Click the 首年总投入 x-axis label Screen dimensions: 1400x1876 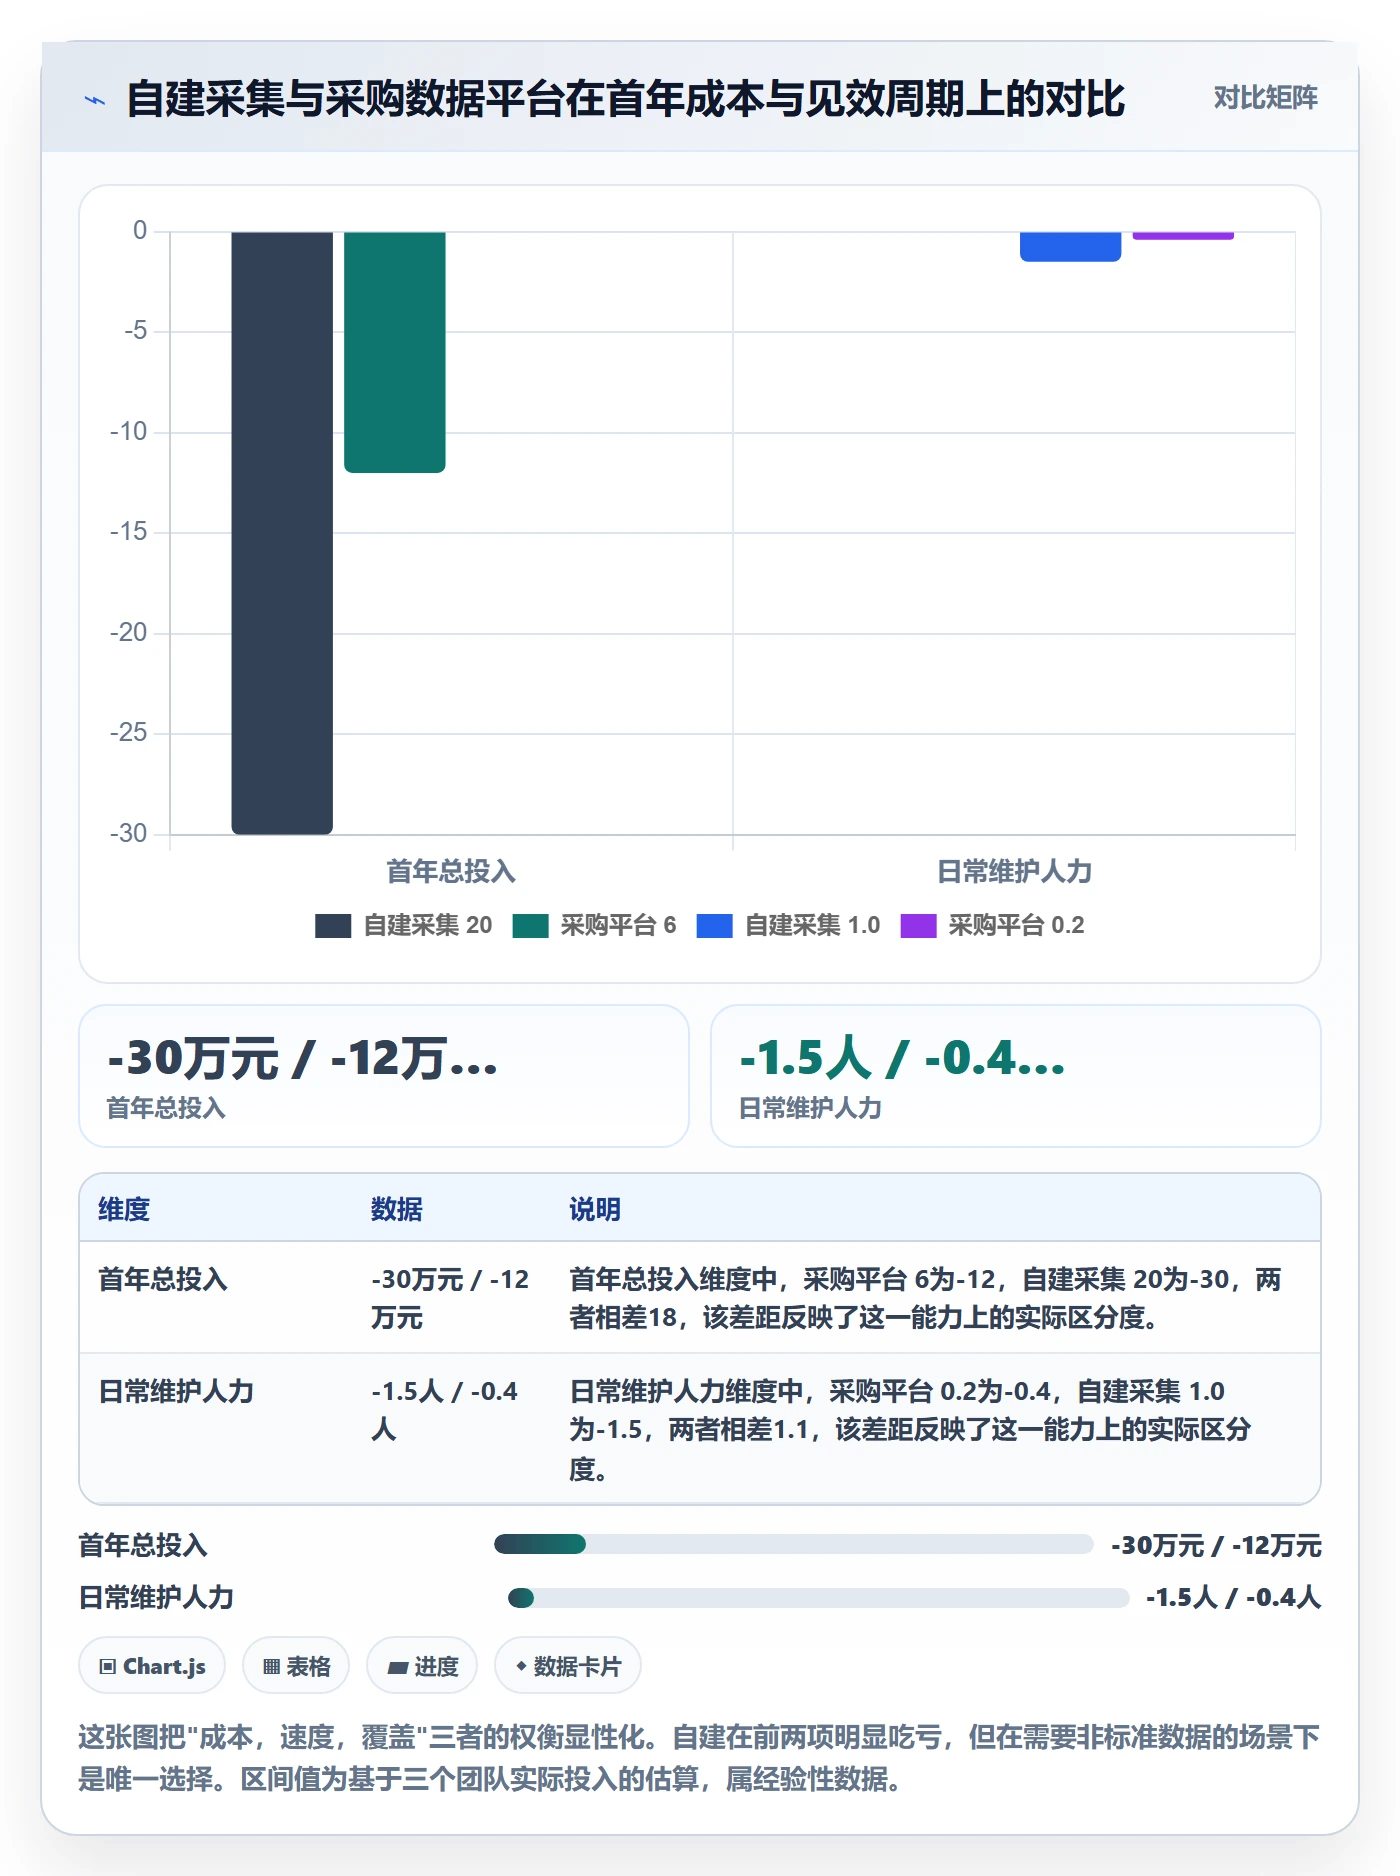point(451,871)
